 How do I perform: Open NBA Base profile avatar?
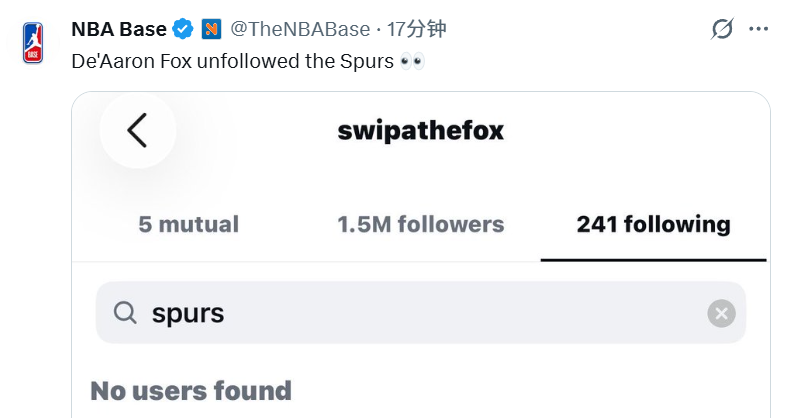pos(33,43)
